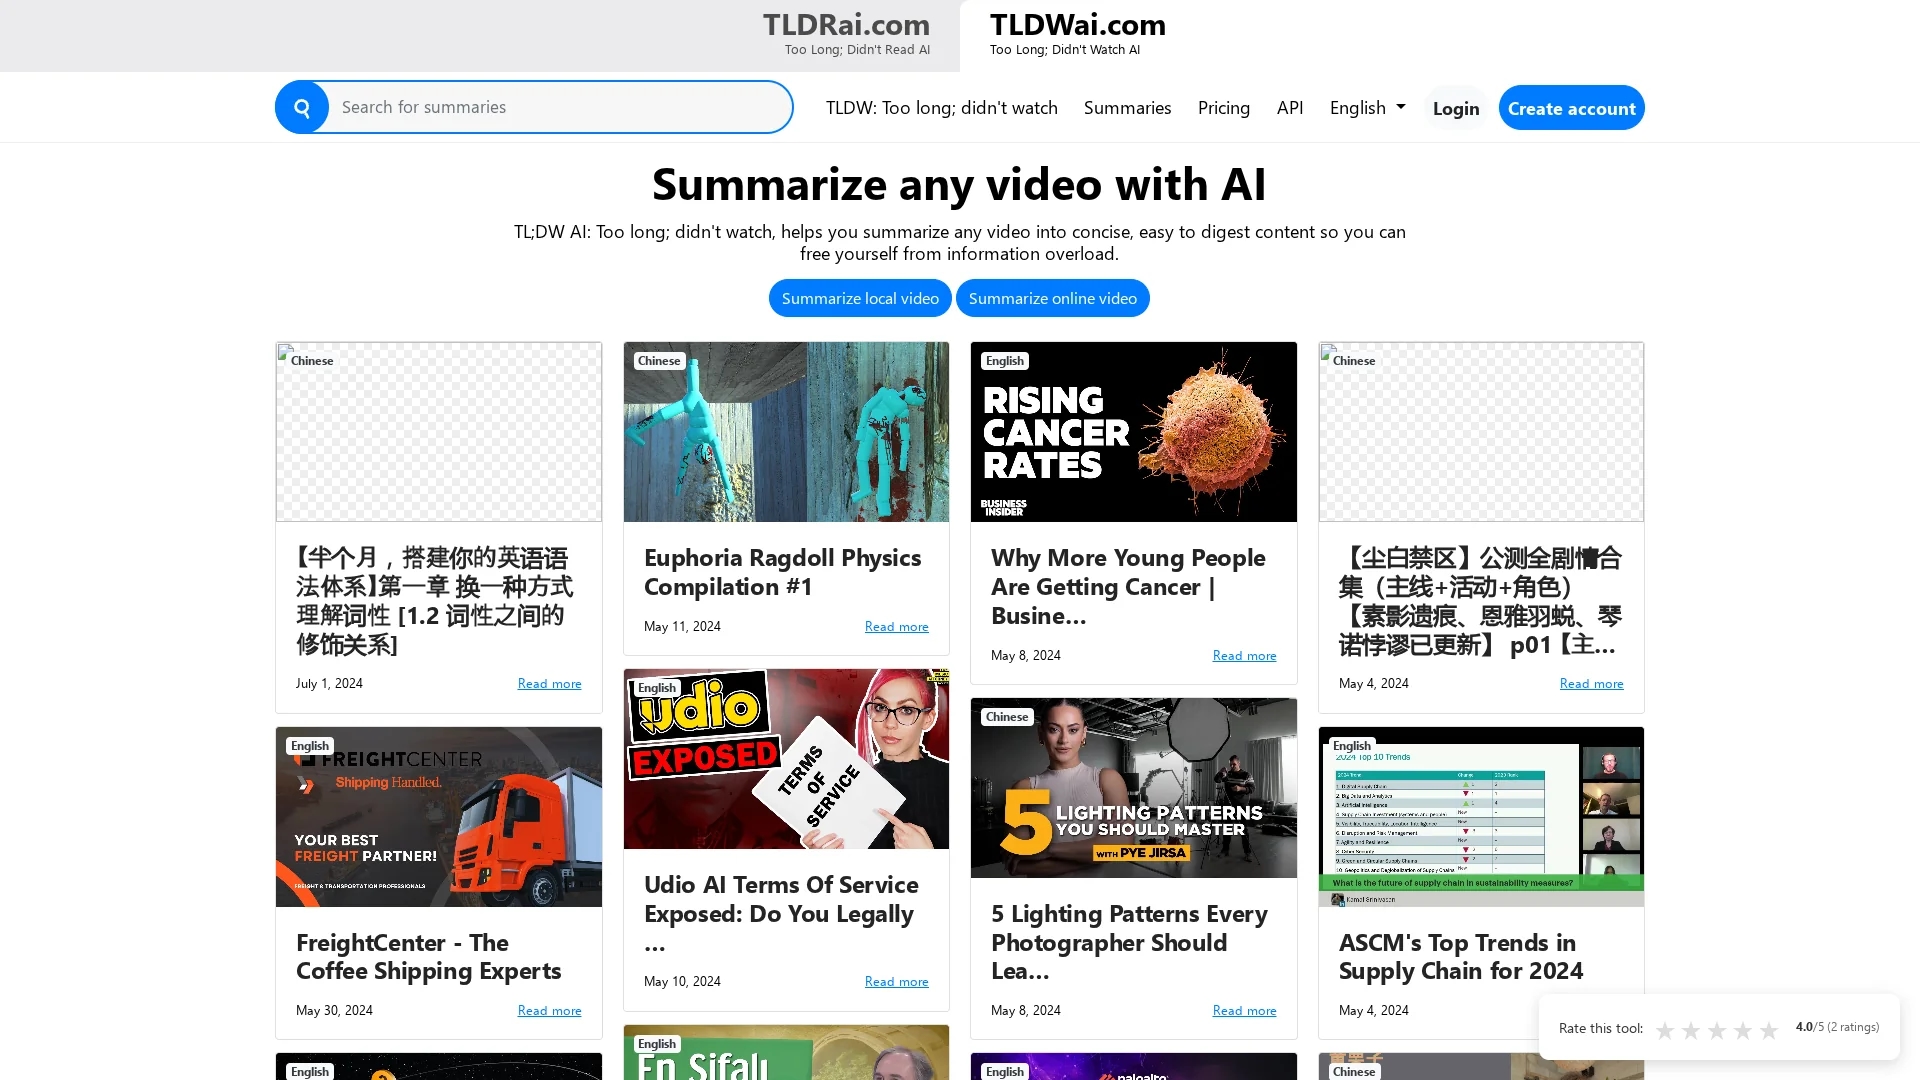Open the API page link
This screenshot has height=1080, width=1920.
coord(1289,107)
